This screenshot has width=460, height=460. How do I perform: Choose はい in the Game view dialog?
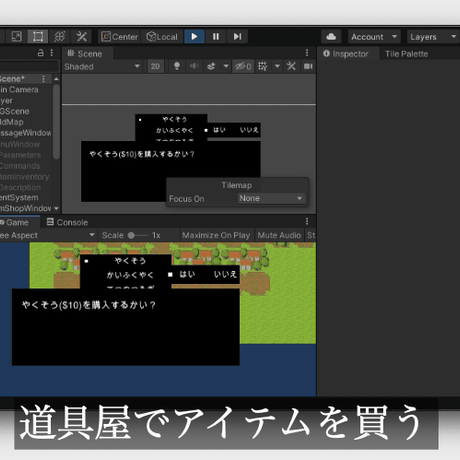click(x=187, y=274)
